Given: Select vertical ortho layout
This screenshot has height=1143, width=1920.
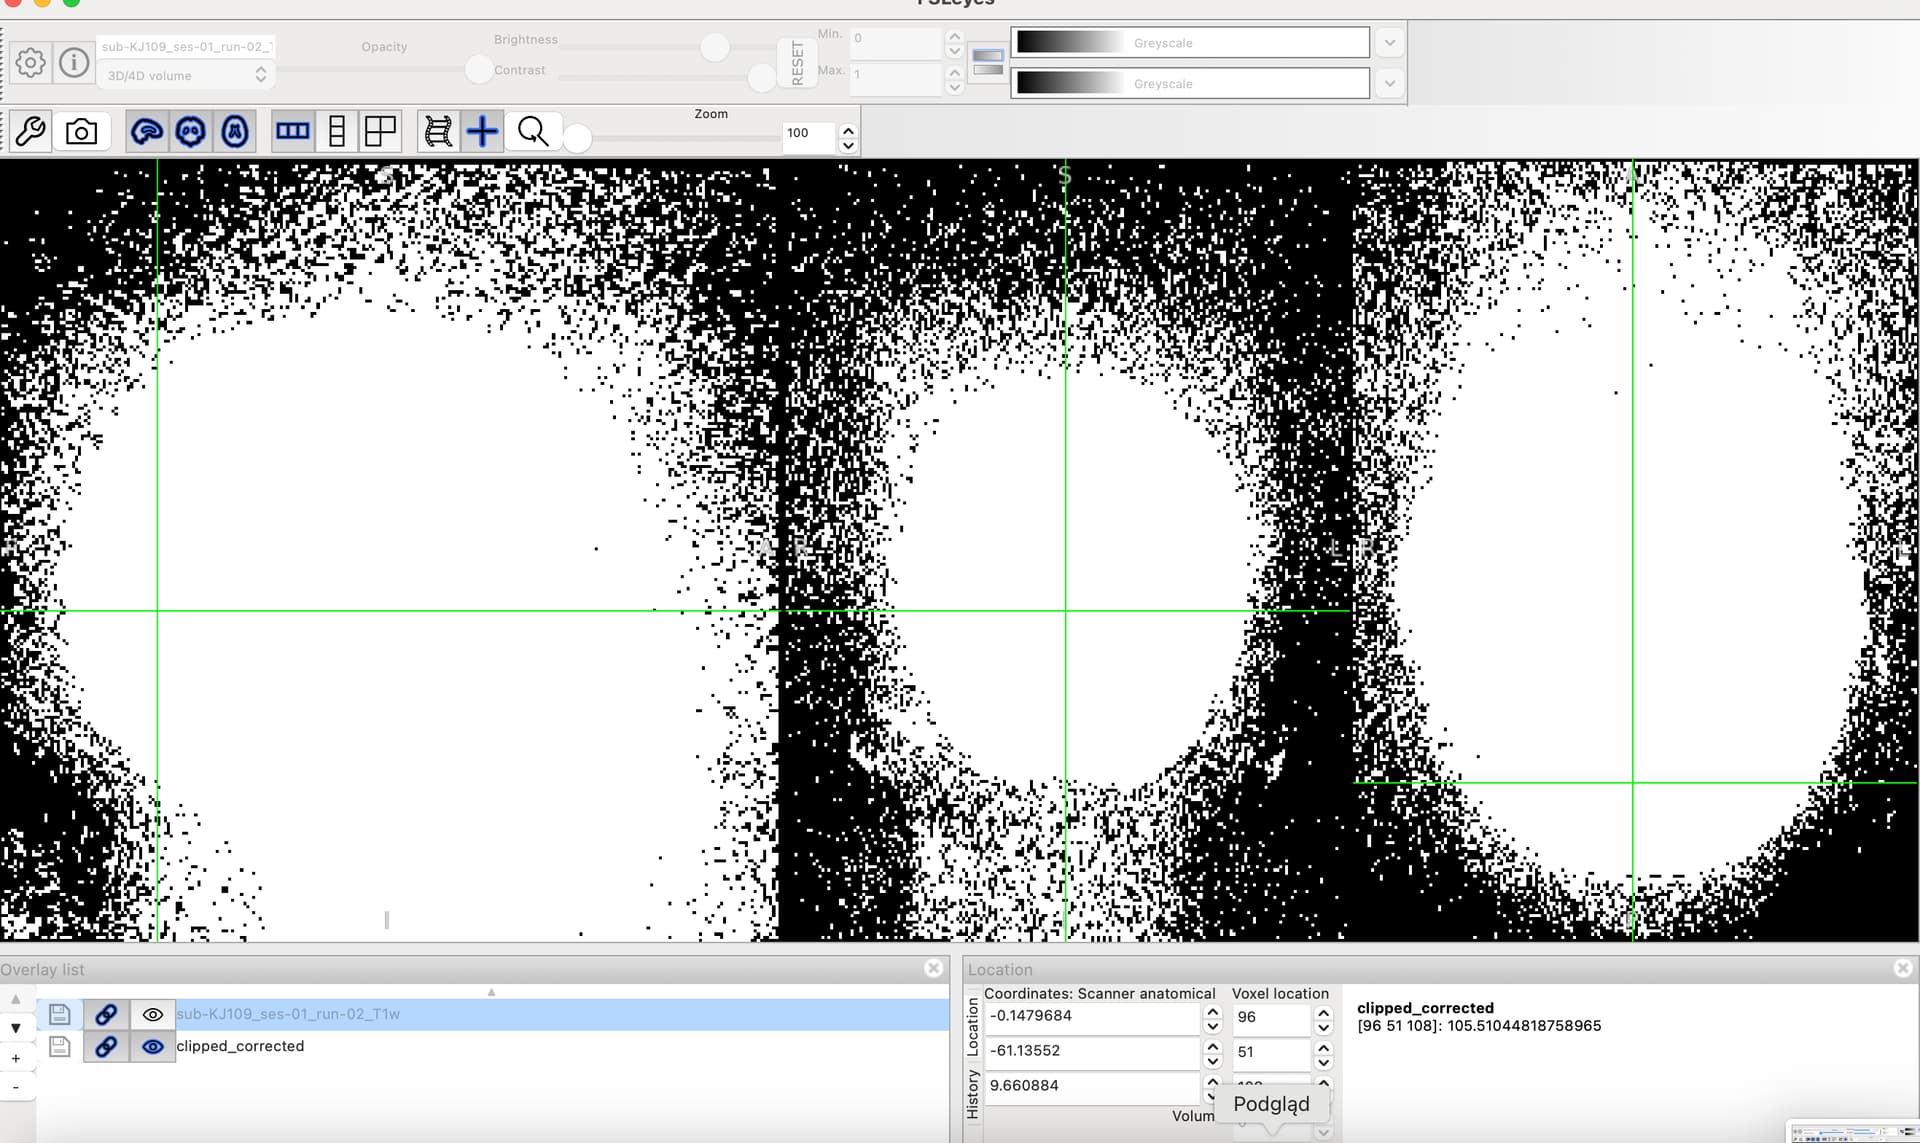Looking at the screenshot, I should click(337, 132).
